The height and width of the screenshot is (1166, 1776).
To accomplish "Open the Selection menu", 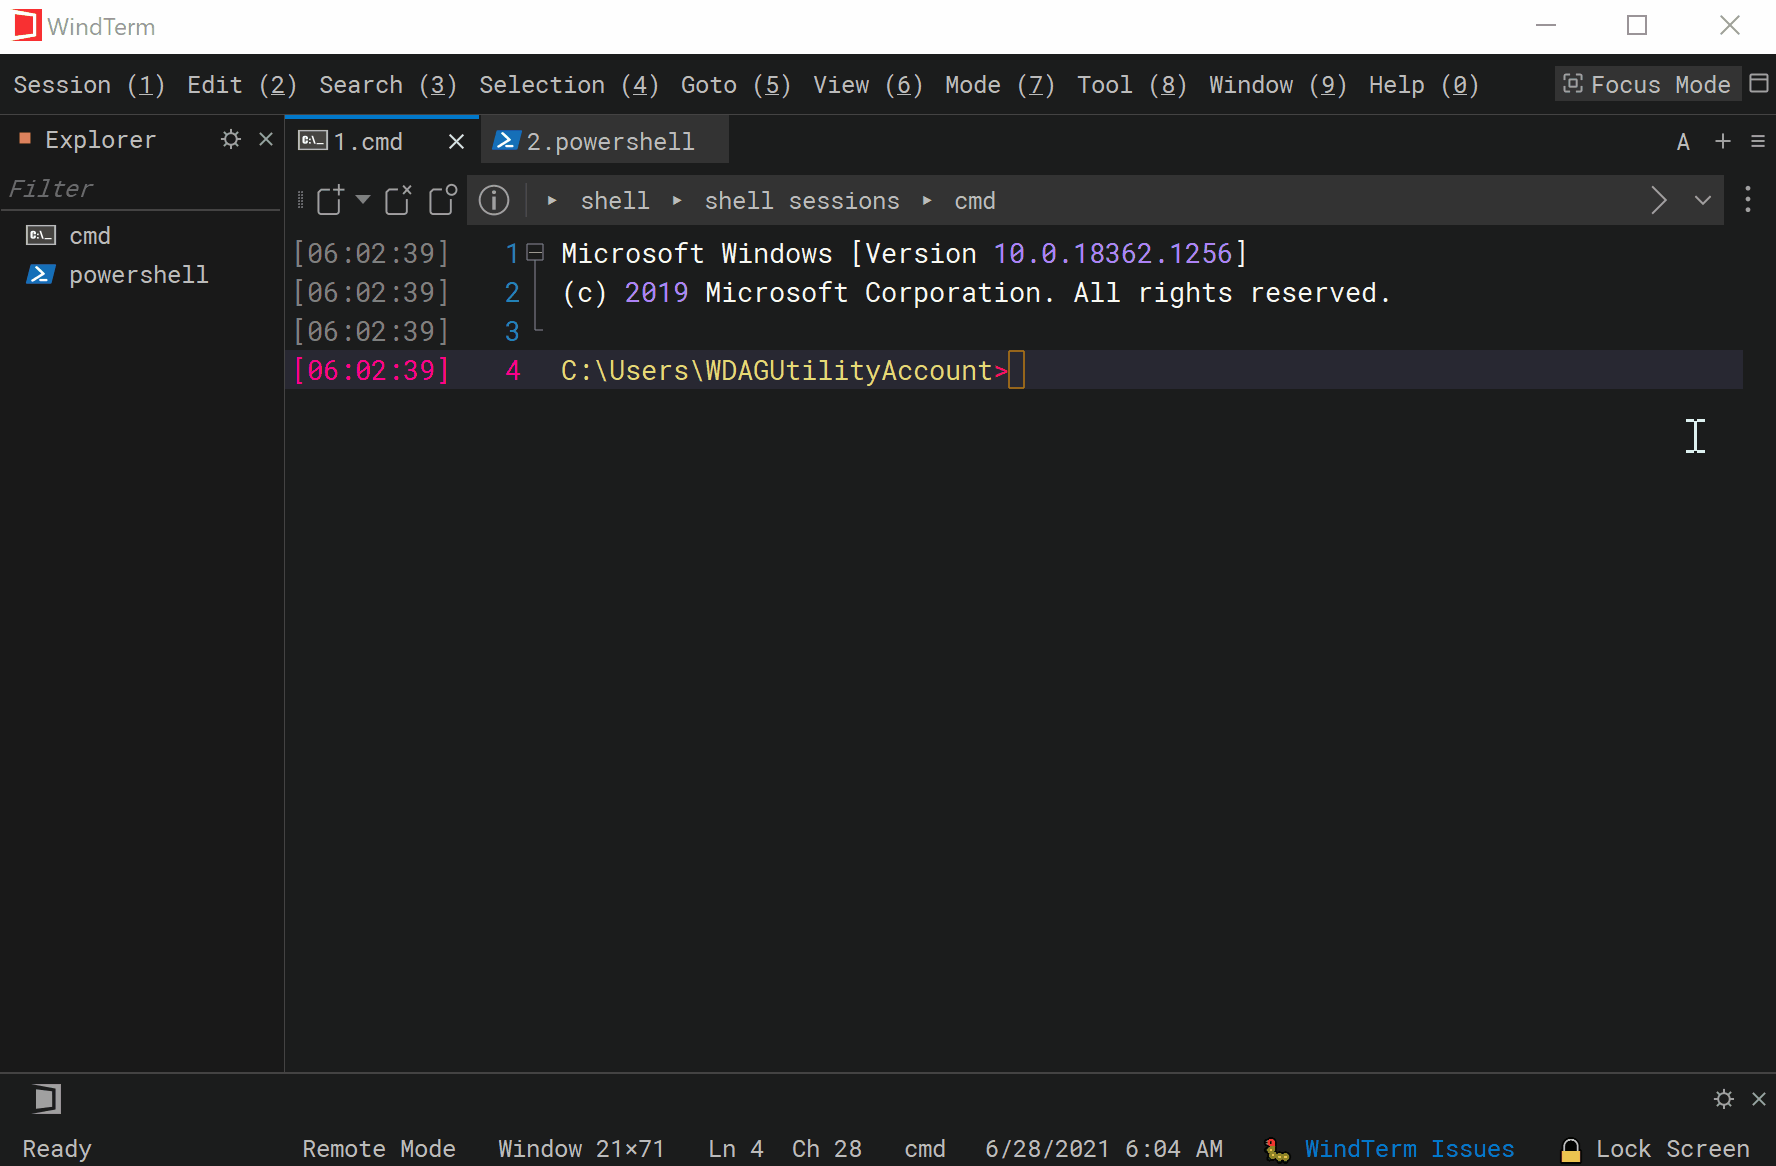I will 569,85.
